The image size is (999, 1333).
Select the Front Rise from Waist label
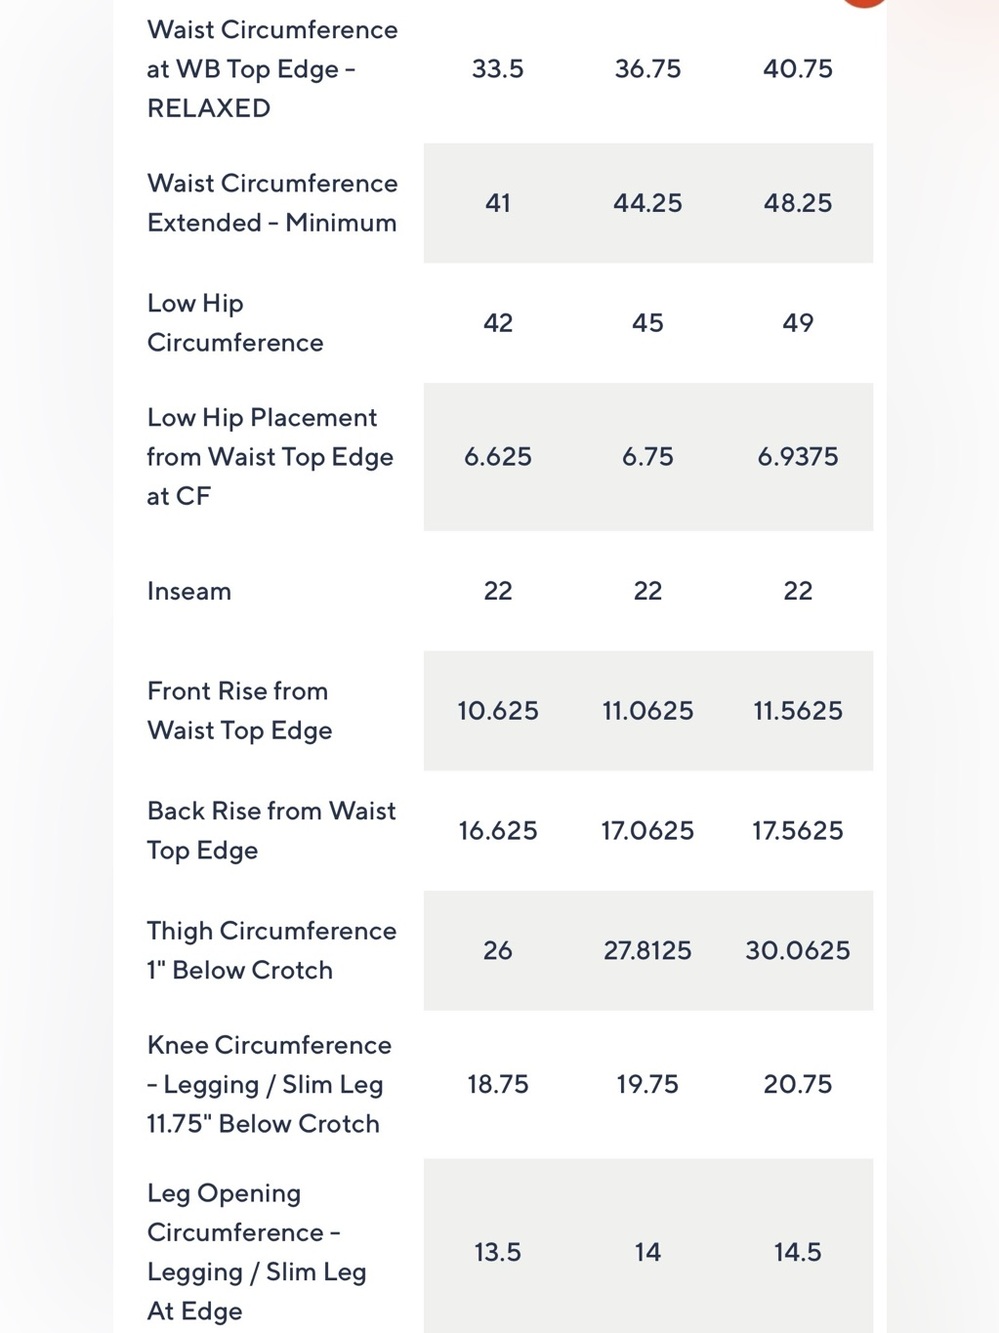pyautogui.click(x=239, y=711)
